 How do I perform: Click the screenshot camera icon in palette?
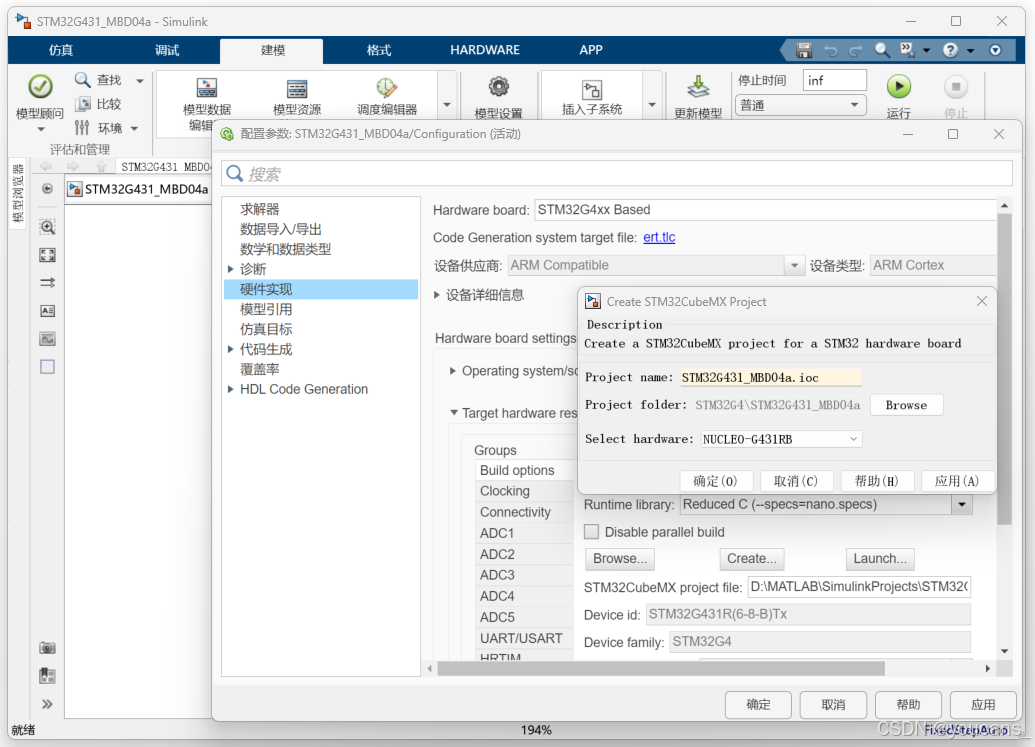coord(47,648)
